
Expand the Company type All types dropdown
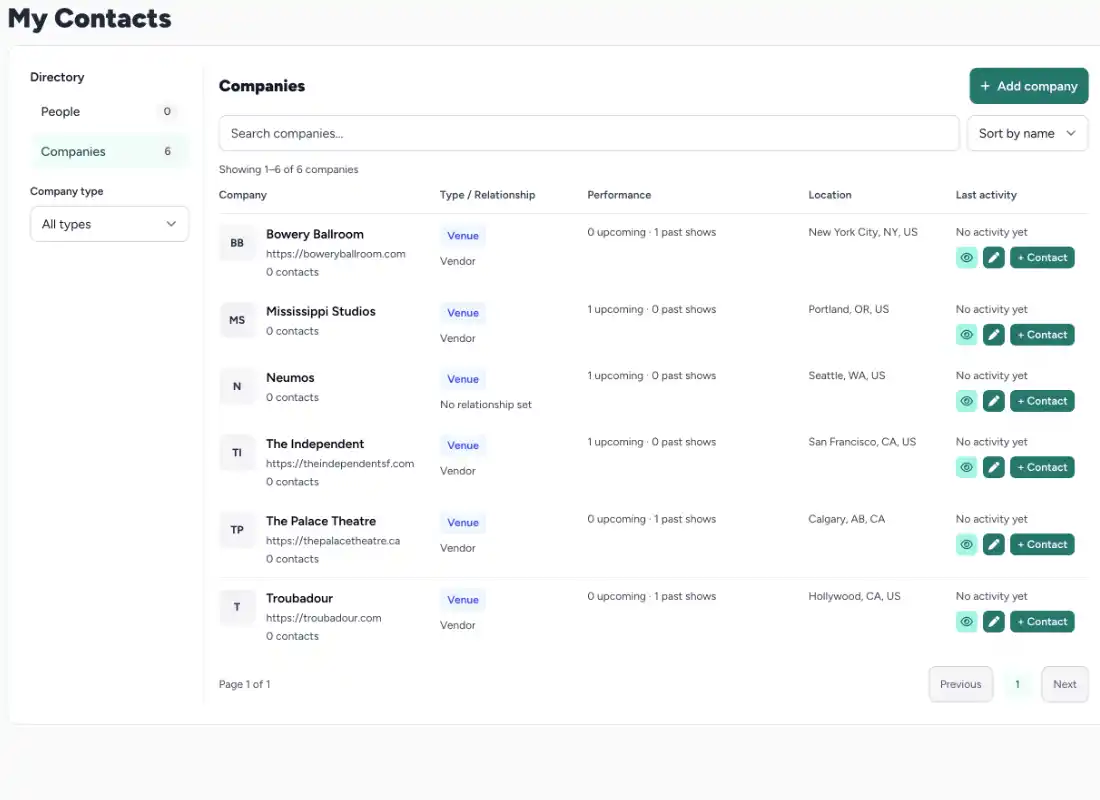[109, 224]
